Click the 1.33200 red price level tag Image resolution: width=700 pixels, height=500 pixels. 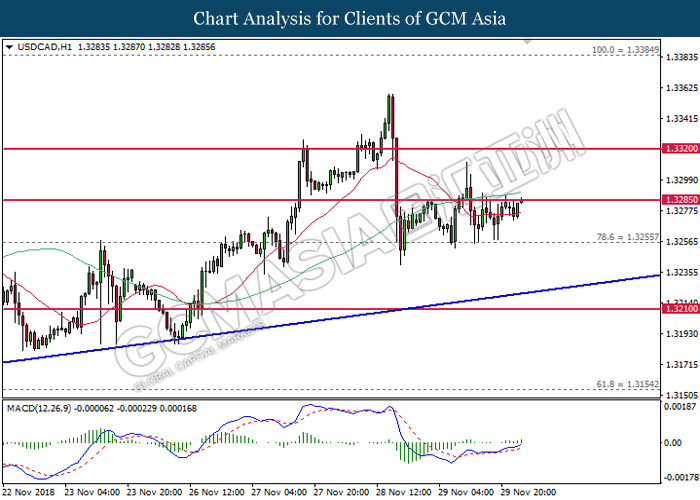681,149
